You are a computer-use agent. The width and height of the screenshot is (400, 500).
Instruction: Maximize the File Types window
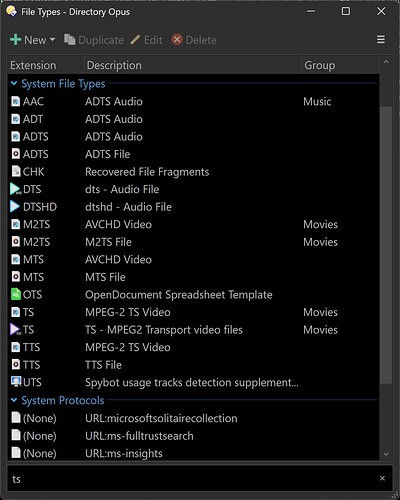[346, 11]
